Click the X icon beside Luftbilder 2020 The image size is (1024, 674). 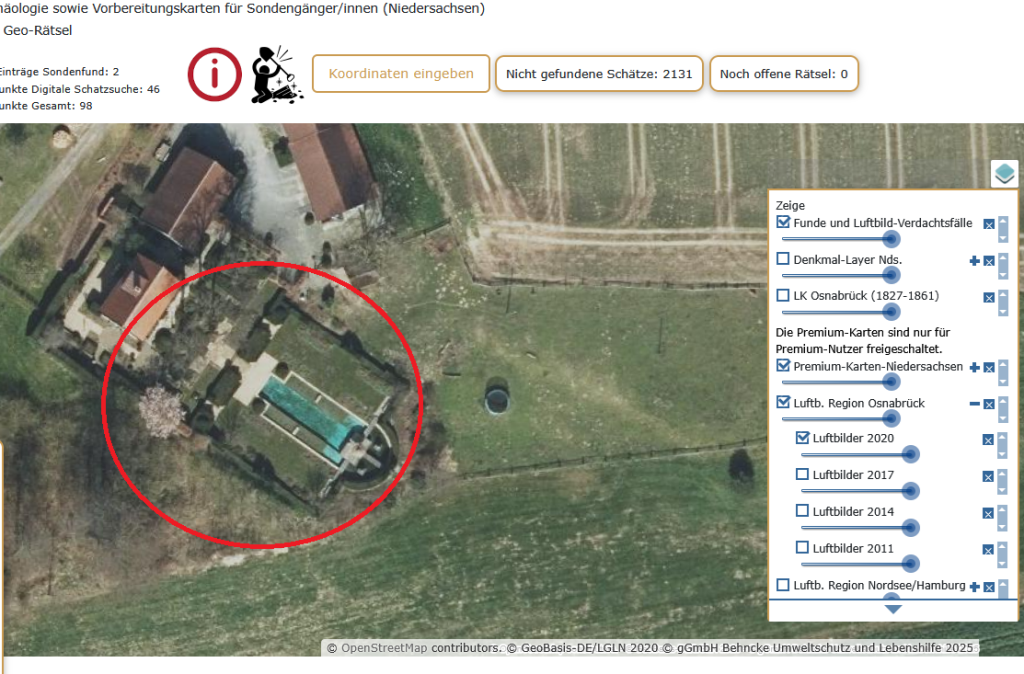click(x=988, y=440)
